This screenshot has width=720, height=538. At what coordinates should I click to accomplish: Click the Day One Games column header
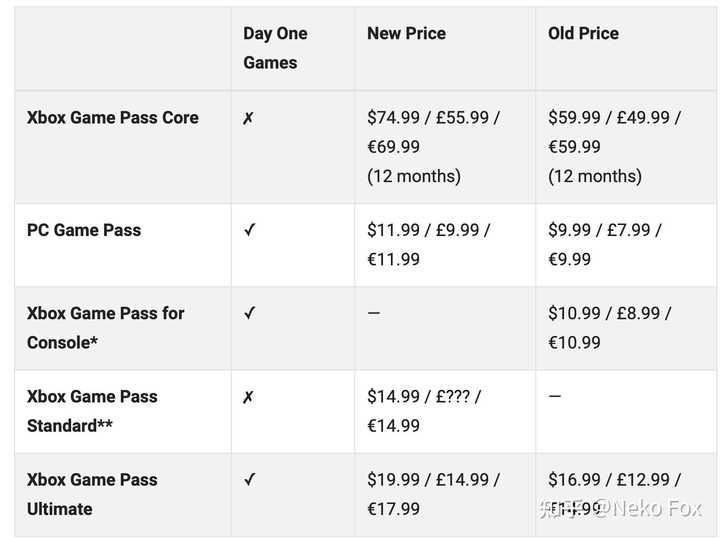click(x=274, y=47)
